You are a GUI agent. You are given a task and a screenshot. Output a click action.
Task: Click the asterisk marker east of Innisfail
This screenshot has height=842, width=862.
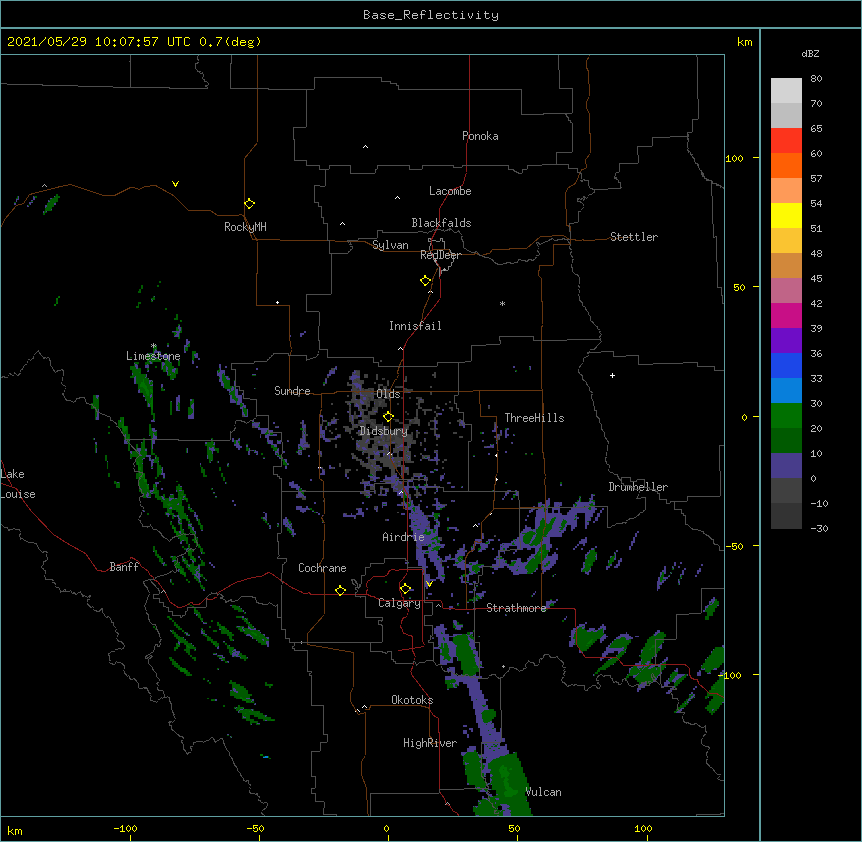click(x=502, y=303)
